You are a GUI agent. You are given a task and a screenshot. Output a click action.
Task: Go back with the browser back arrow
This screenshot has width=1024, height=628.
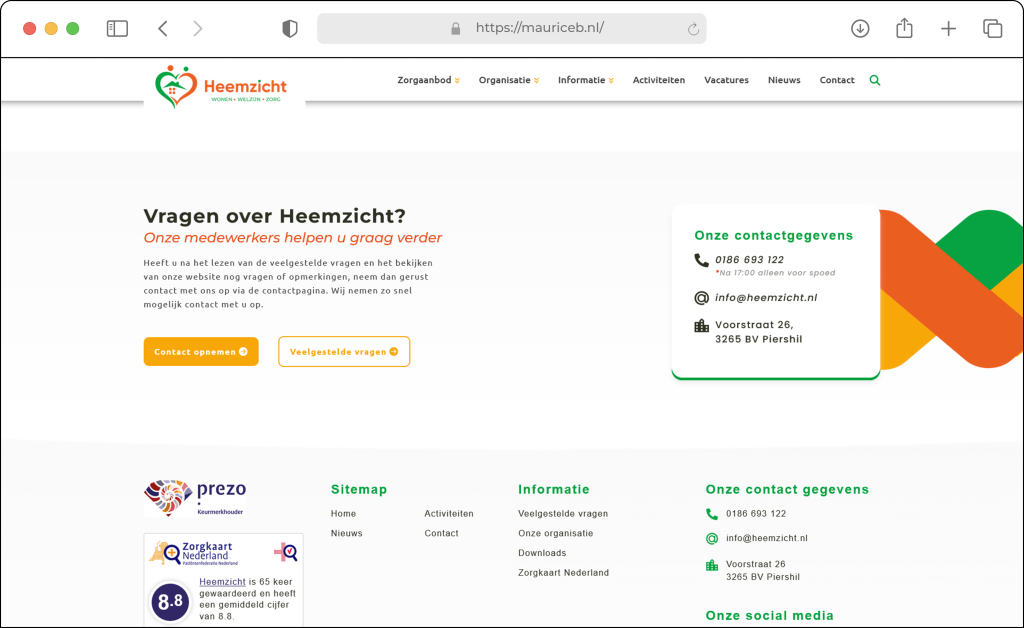pyautogui.click(x=163, y=28)
